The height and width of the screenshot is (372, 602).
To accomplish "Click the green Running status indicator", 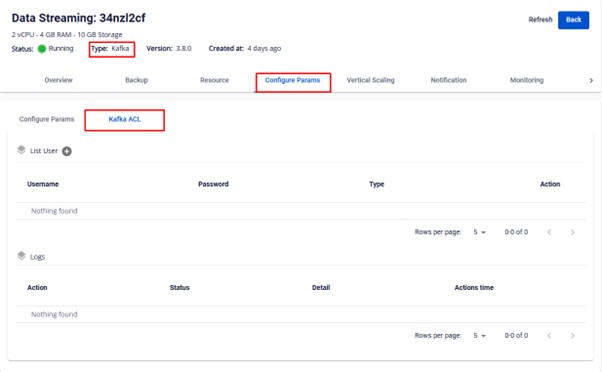I will pos(42,49).
